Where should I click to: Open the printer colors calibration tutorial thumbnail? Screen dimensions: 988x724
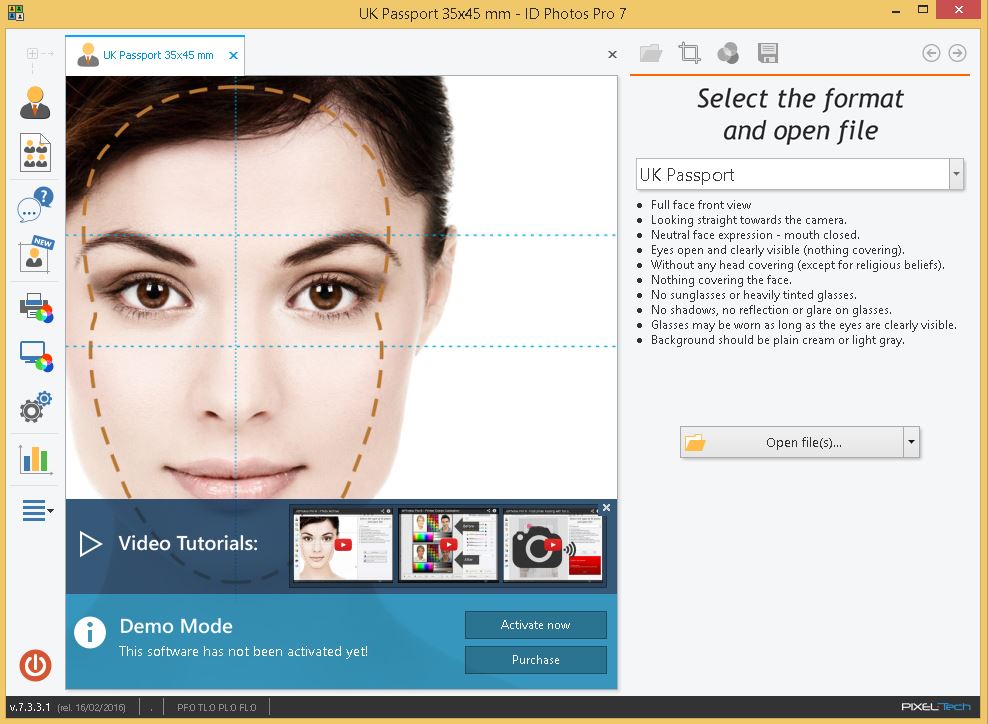point(448,546)
